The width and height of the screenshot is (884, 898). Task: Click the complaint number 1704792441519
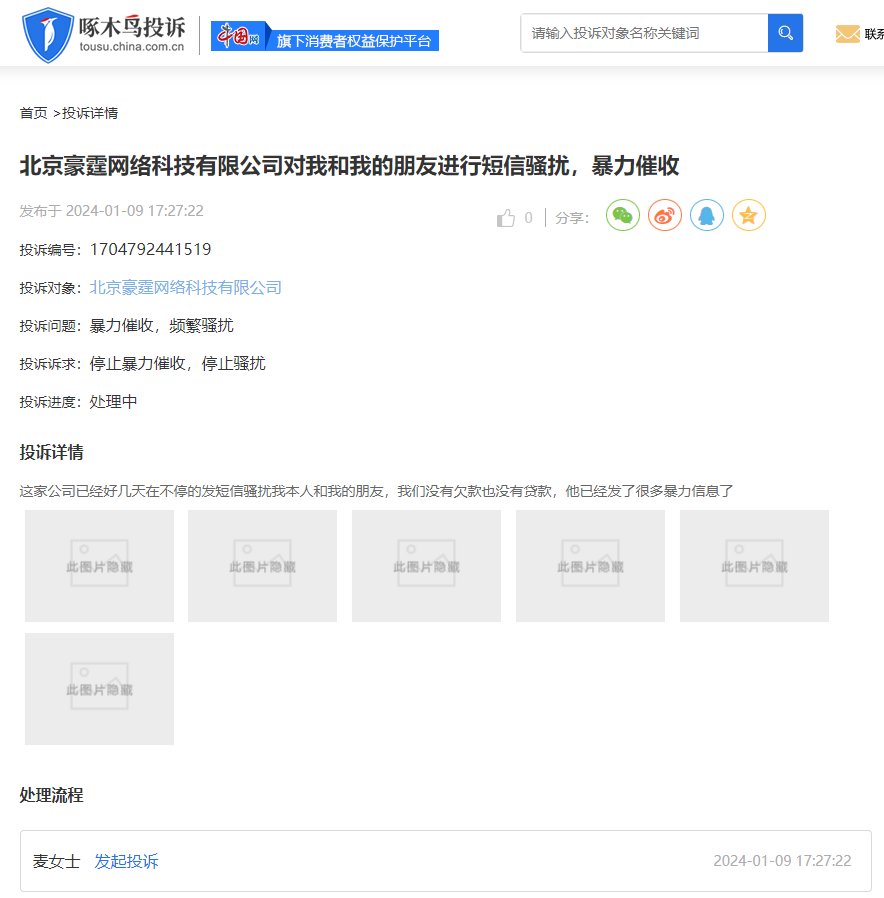click(151, 249)
